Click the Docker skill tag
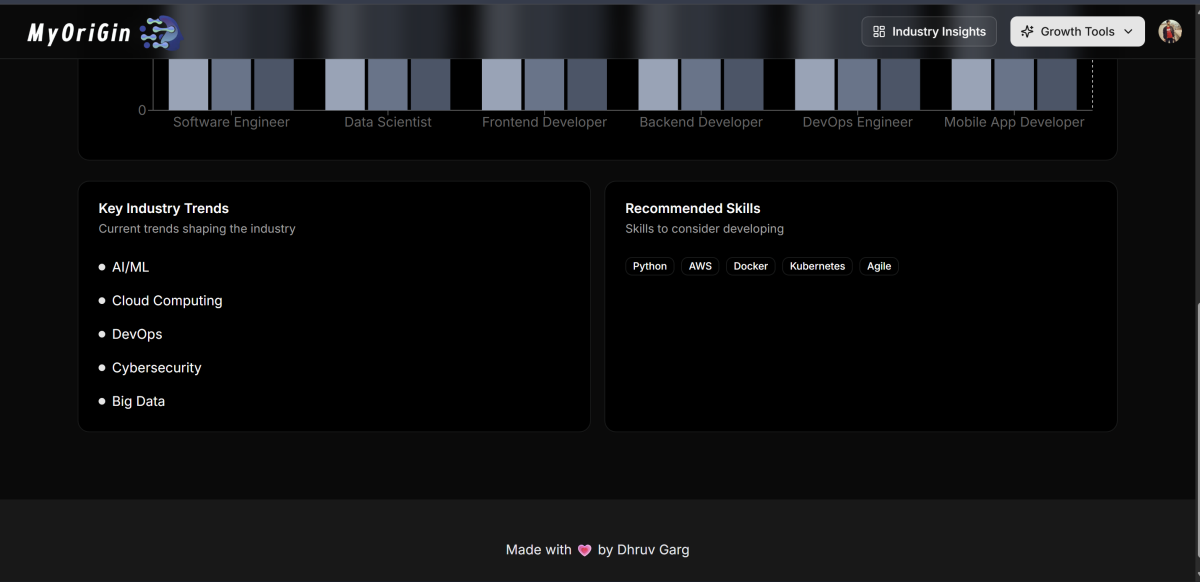Screen dimensions: 1200x582 coord(750,266)
